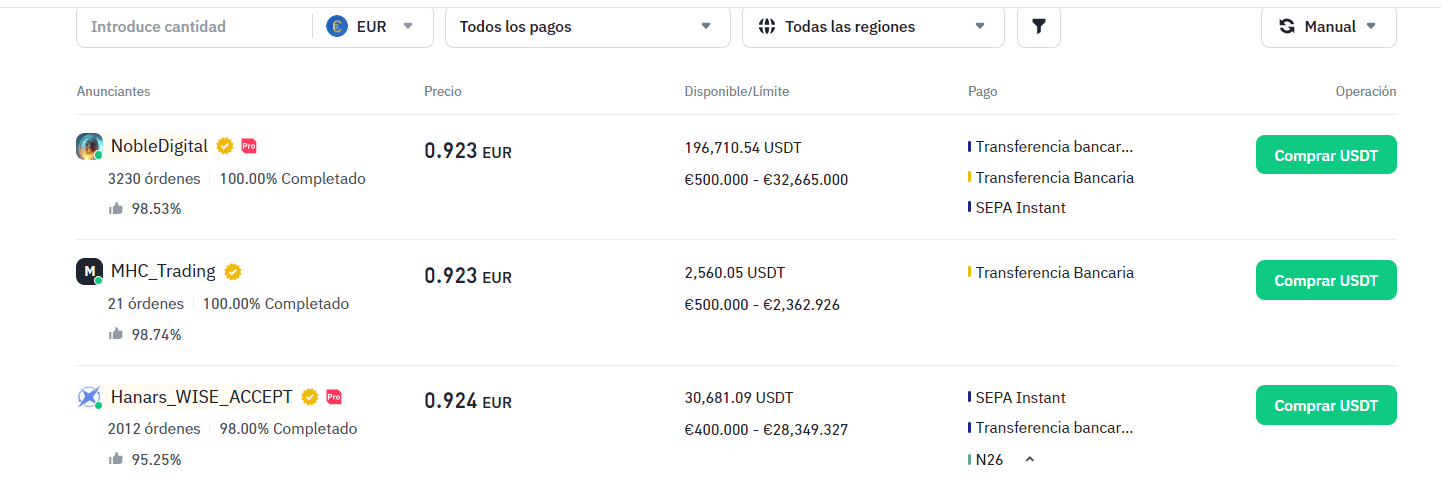Click Comprar USDT for Hanars_WISE_ACCEPT

(1326, 405)
